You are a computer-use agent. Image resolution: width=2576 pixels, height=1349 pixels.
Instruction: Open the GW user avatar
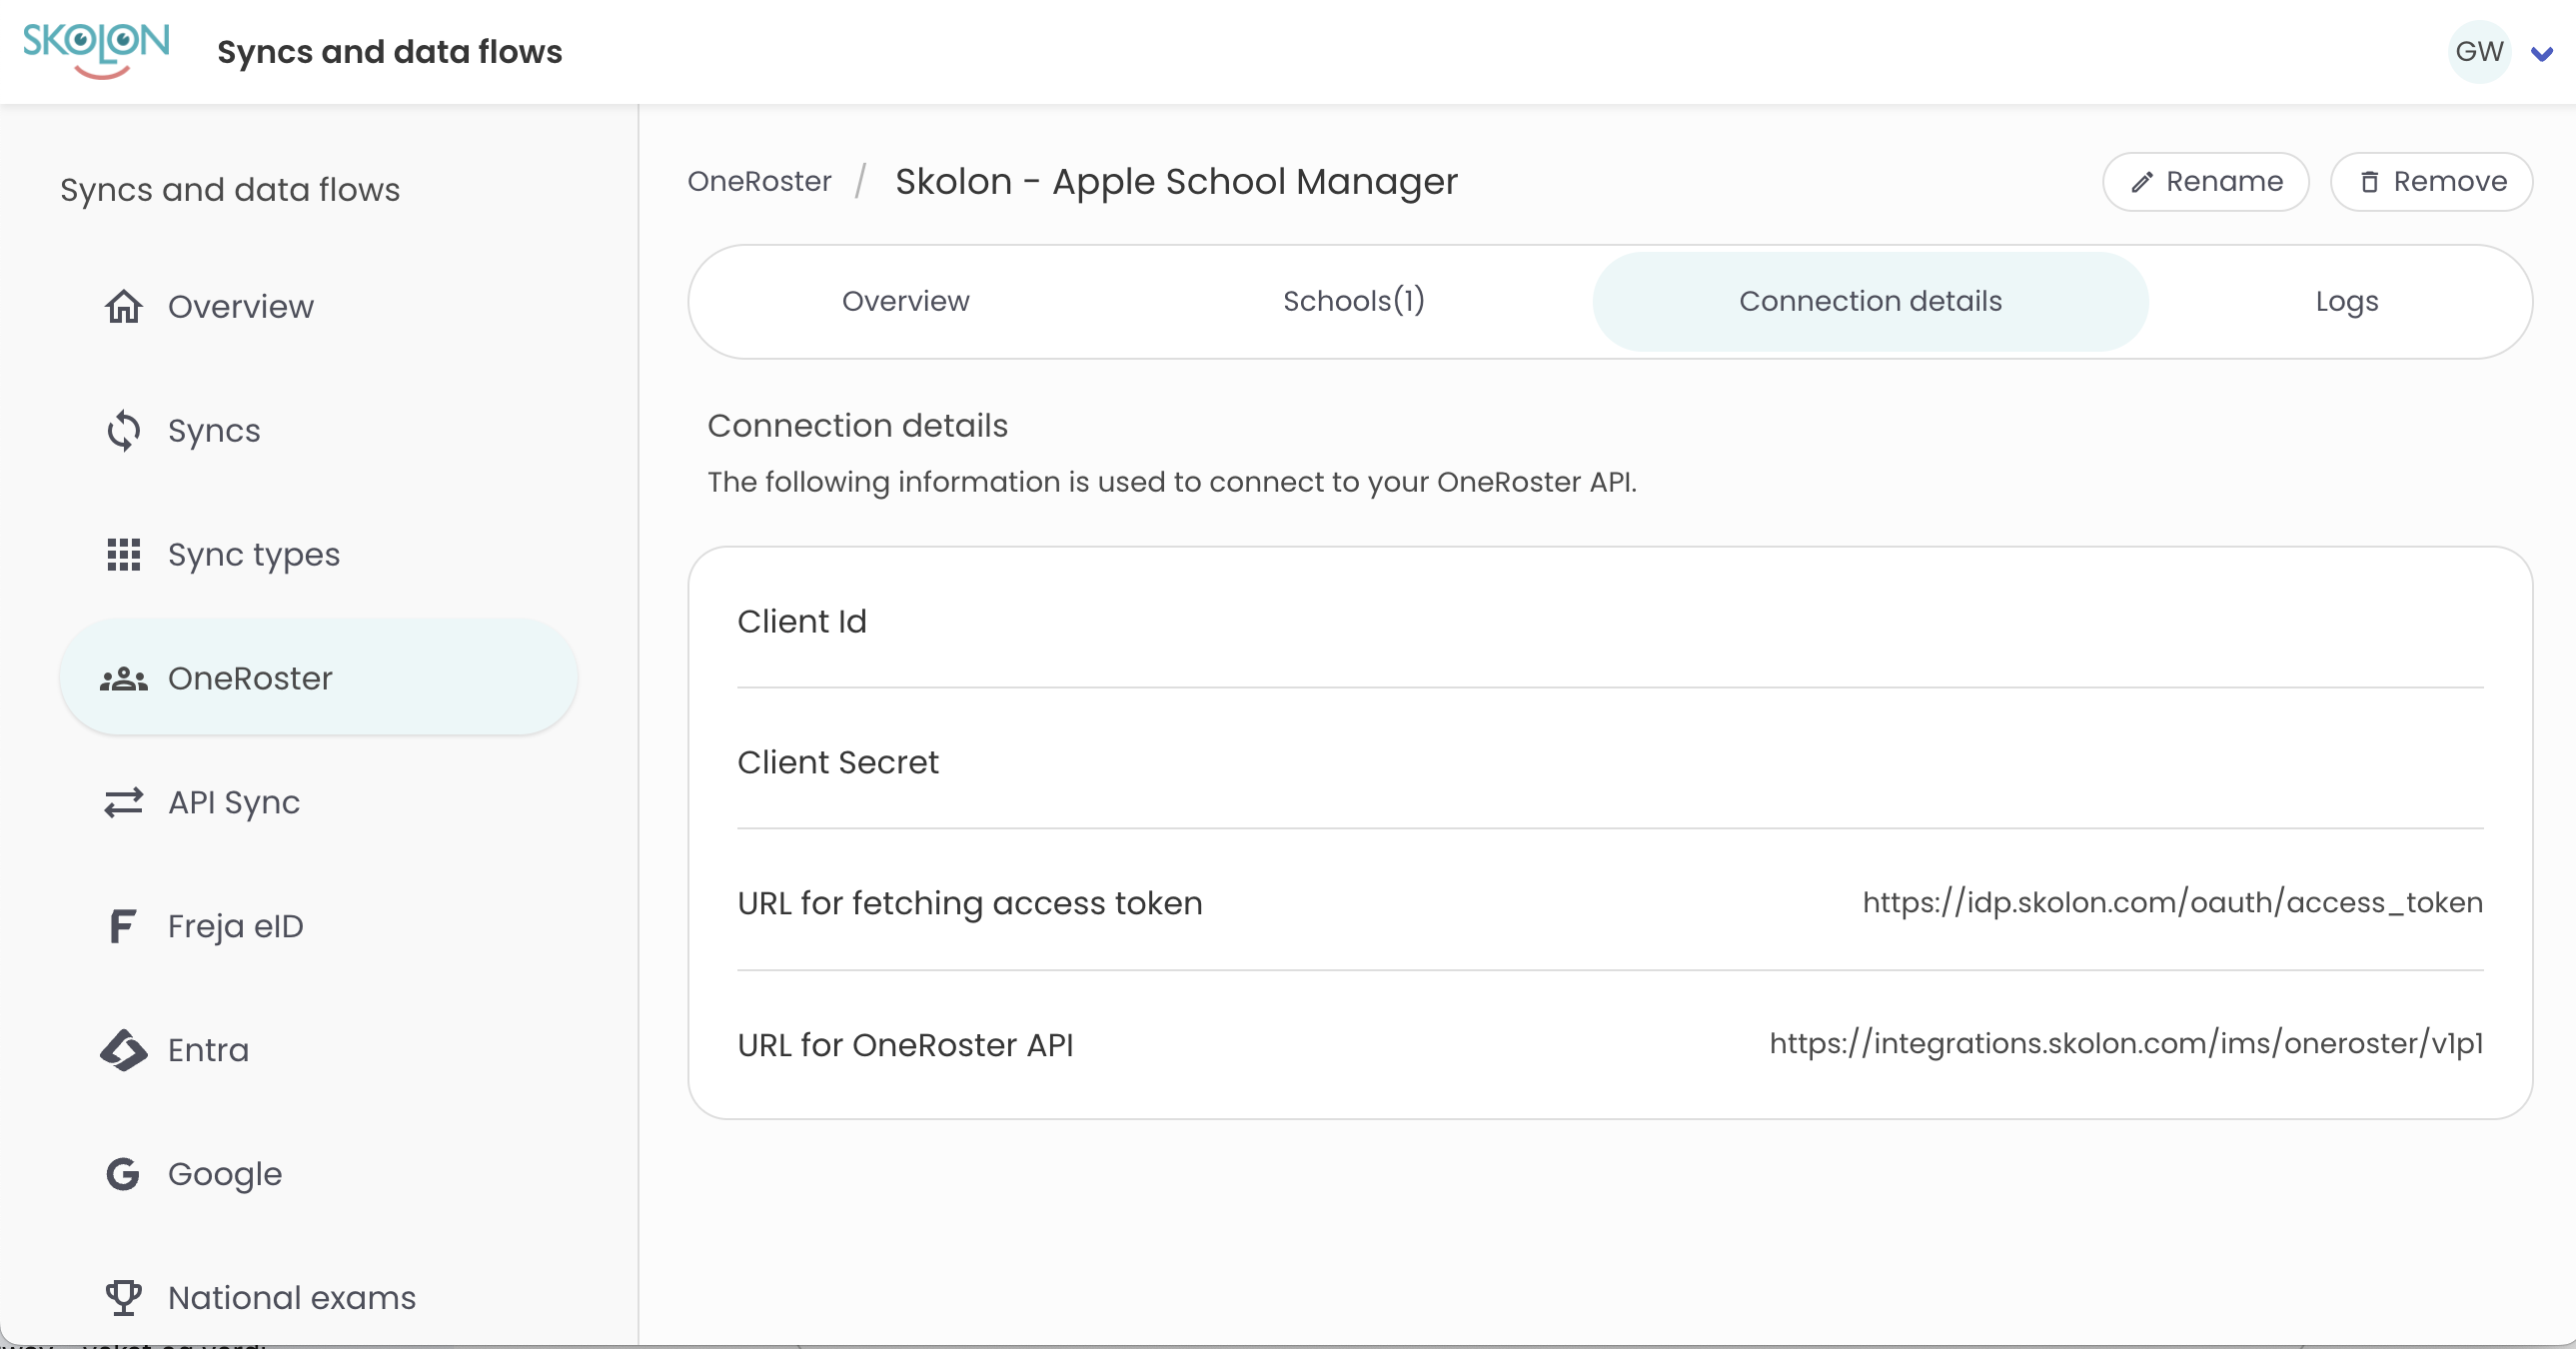tap(2479, 51)
